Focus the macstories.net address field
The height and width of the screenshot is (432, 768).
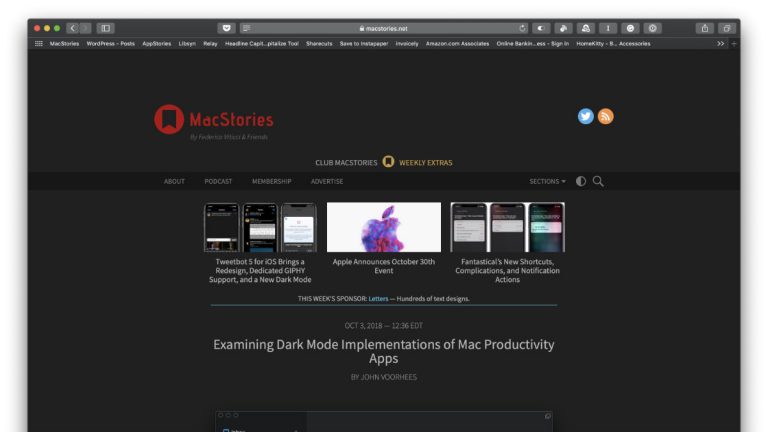pos(384,28)
